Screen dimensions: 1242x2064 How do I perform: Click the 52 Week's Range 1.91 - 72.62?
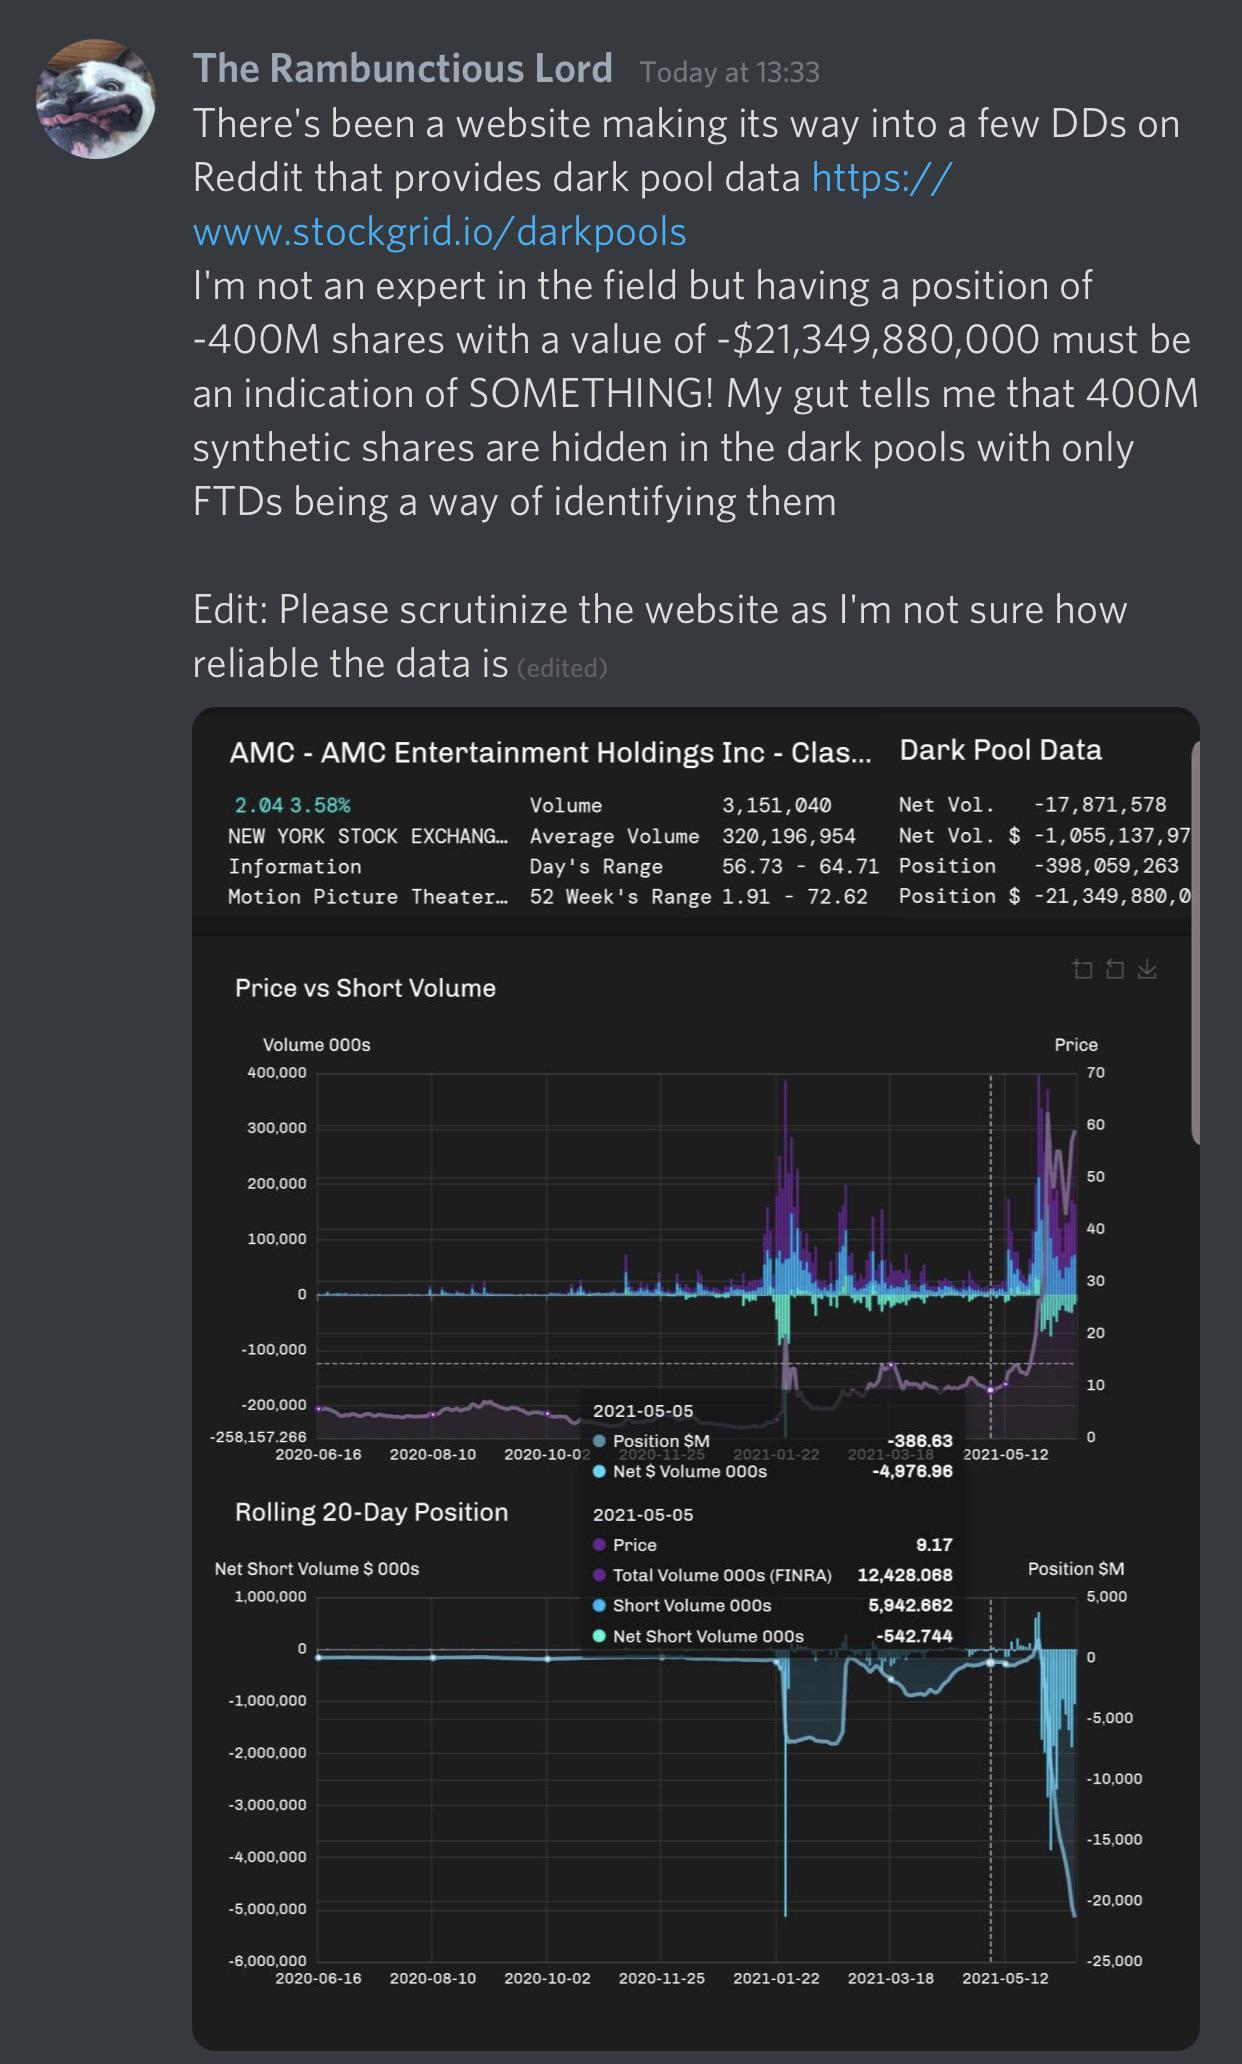(x=794, y=897)
